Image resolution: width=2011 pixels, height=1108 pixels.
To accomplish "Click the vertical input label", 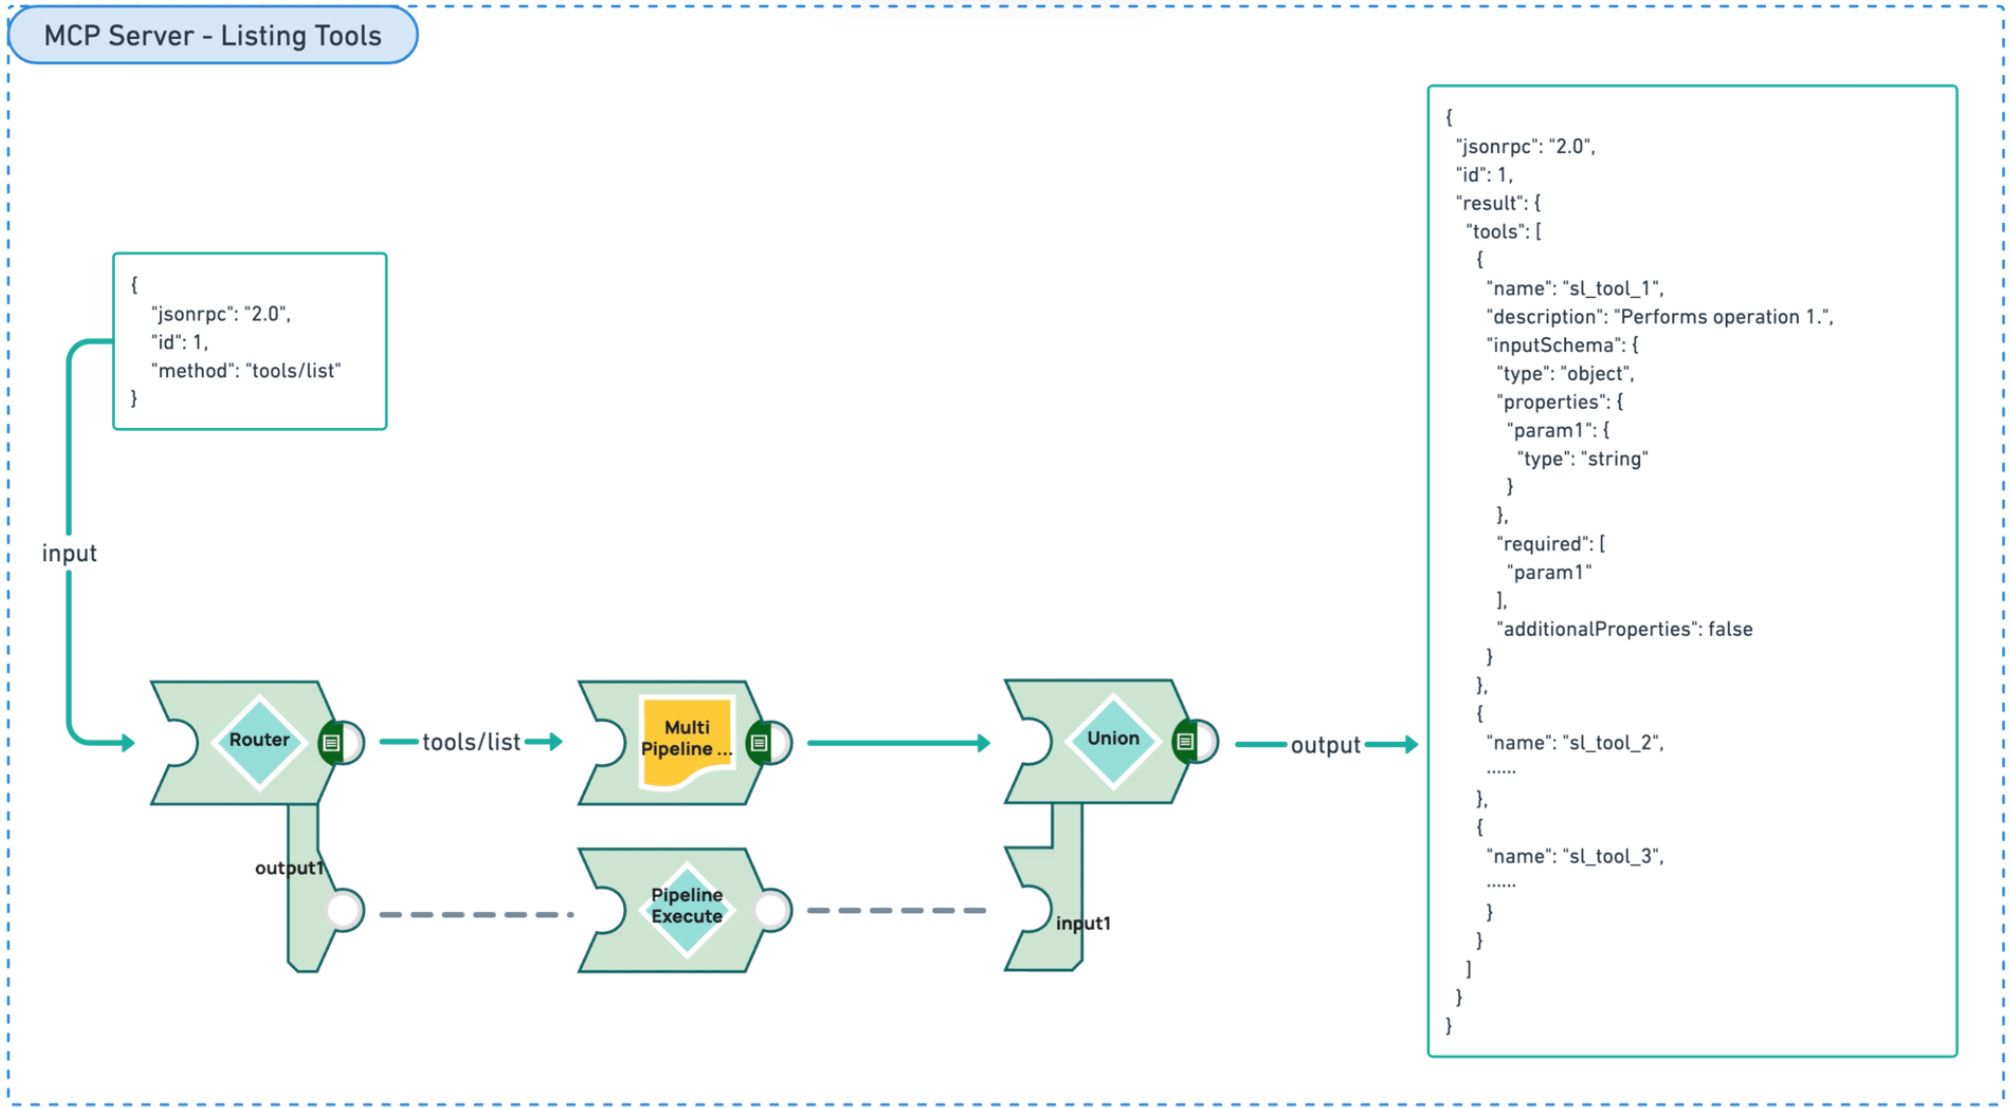I will [x=69, y=553].
